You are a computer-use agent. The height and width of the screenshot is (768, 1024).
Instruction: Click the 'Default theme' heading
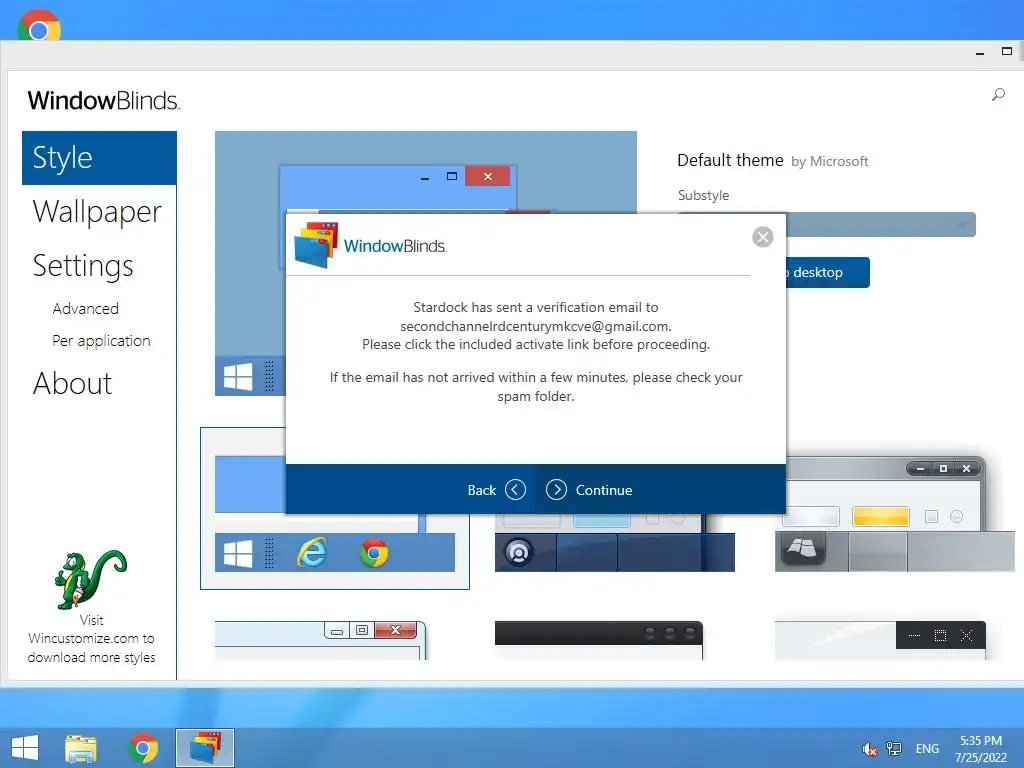(x=730, y=160)
